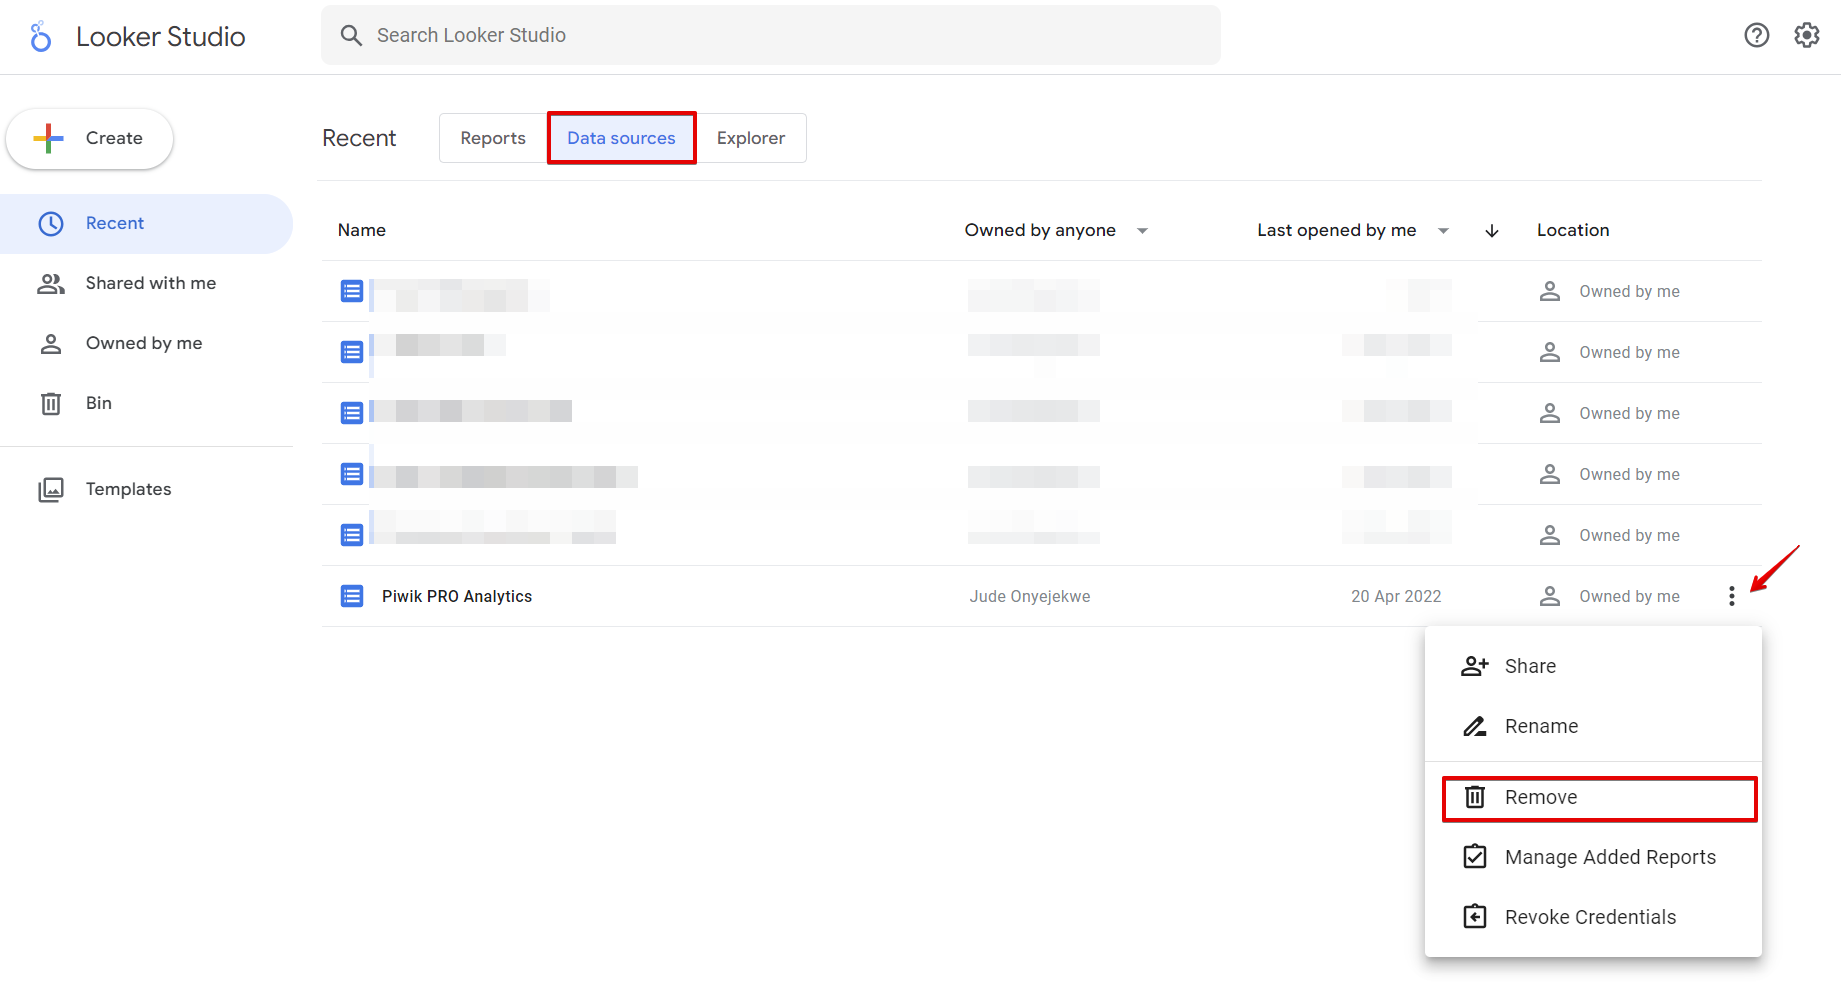Click the colorful plus icon on Create

pyautogui.click(x=48, y=138)
